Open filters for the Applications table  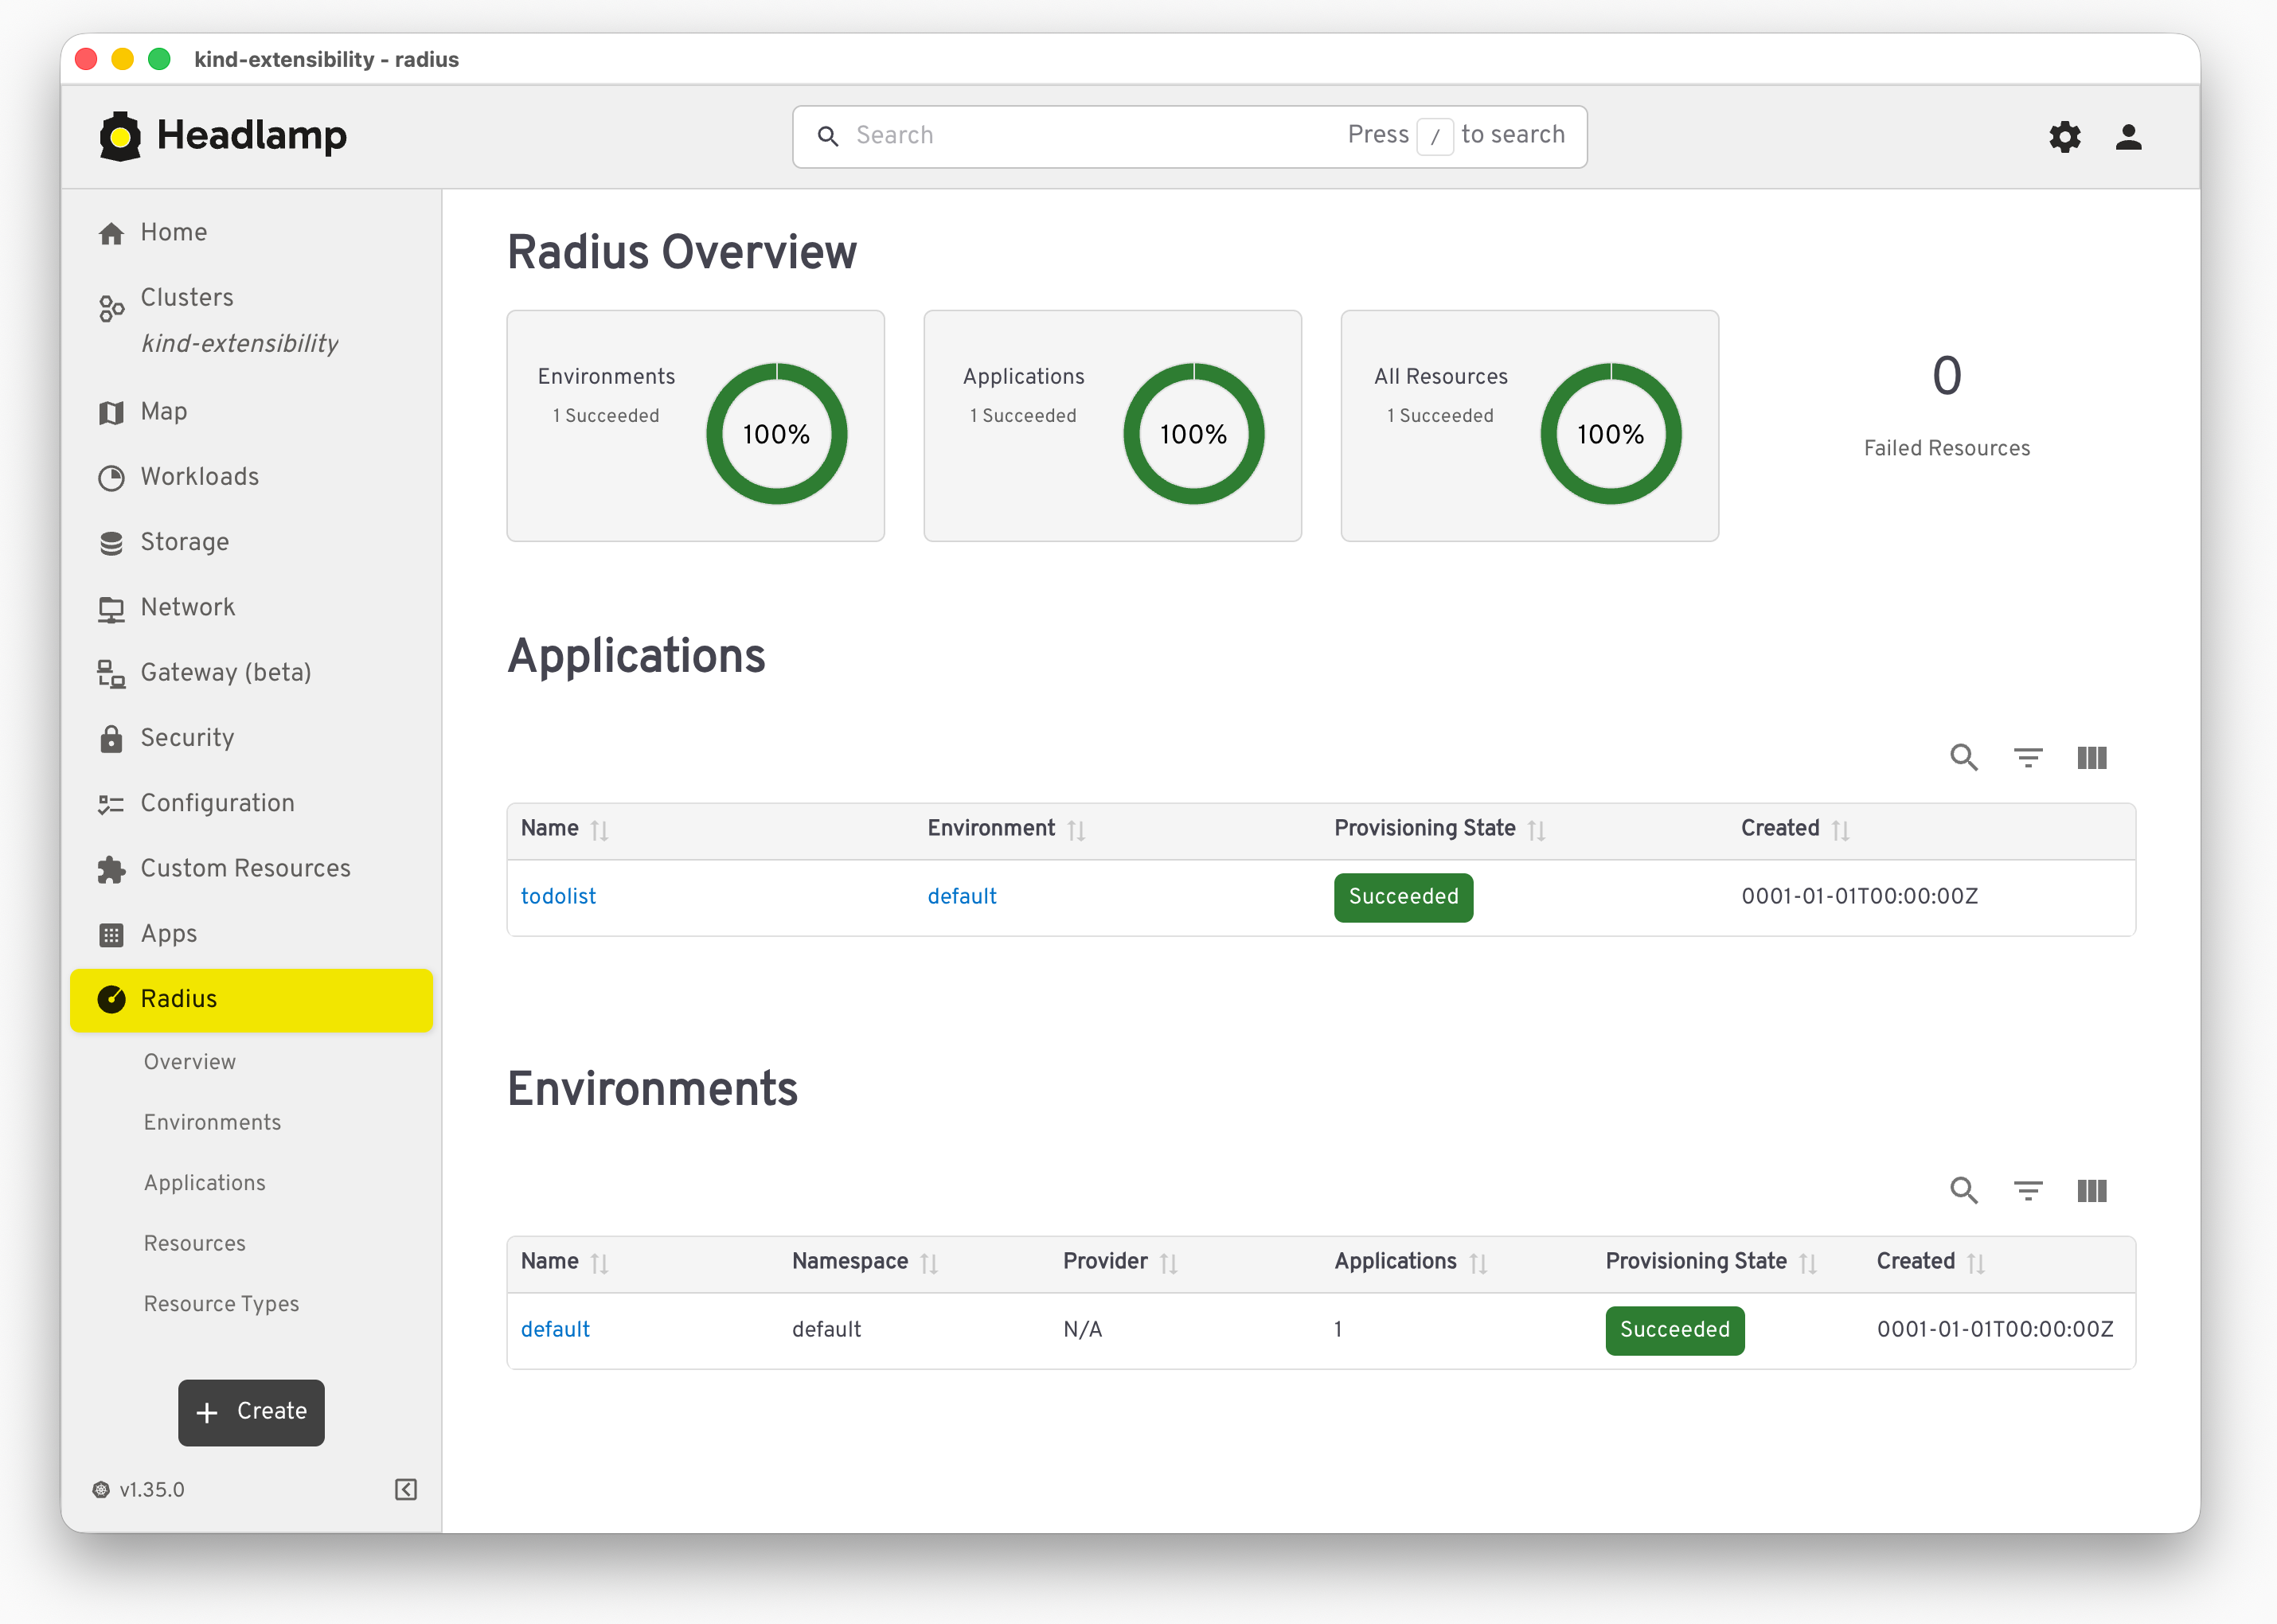(x=2028, y=758)
